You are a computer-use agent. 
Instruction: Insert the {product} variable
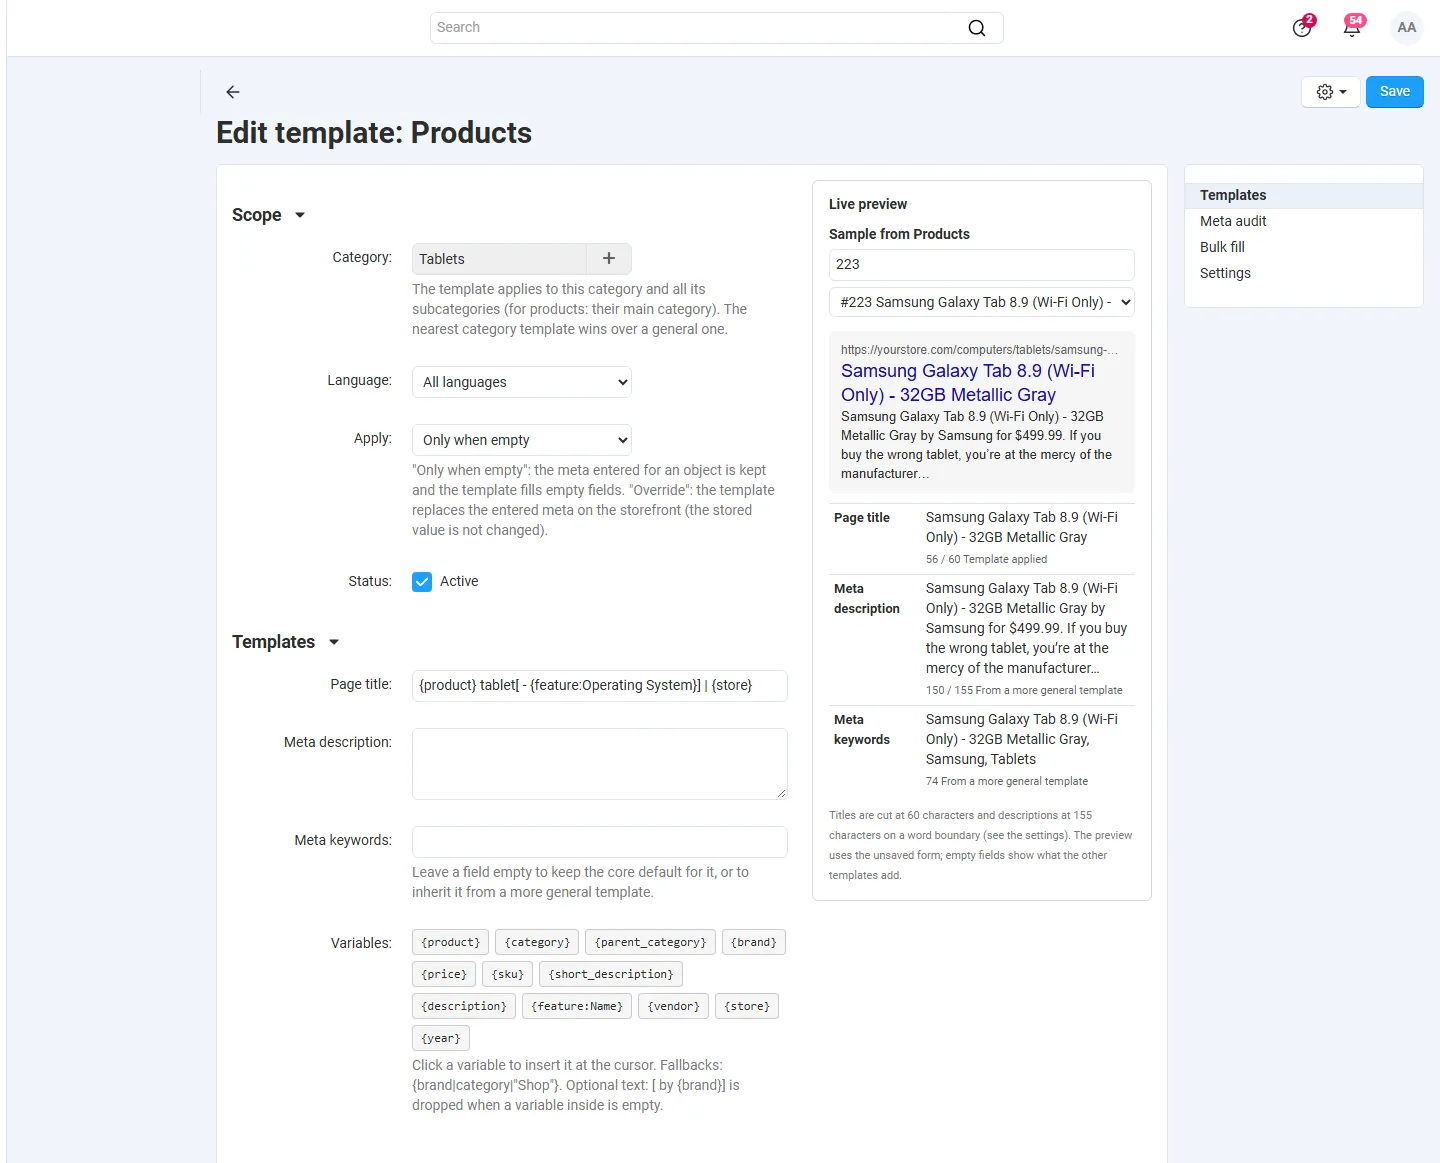(x=450, y=942)
